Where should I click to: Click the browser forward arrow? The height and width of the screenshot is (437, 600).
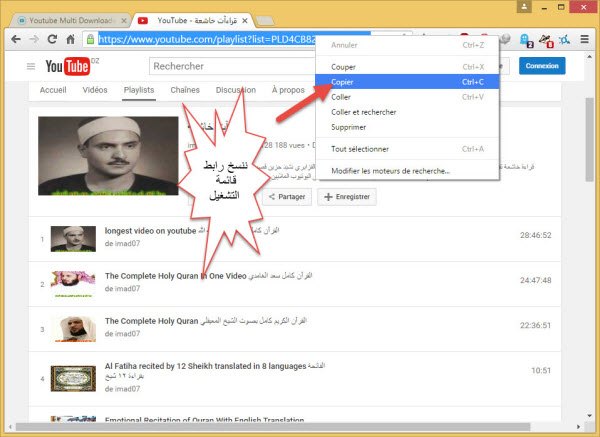coord(34,39)
